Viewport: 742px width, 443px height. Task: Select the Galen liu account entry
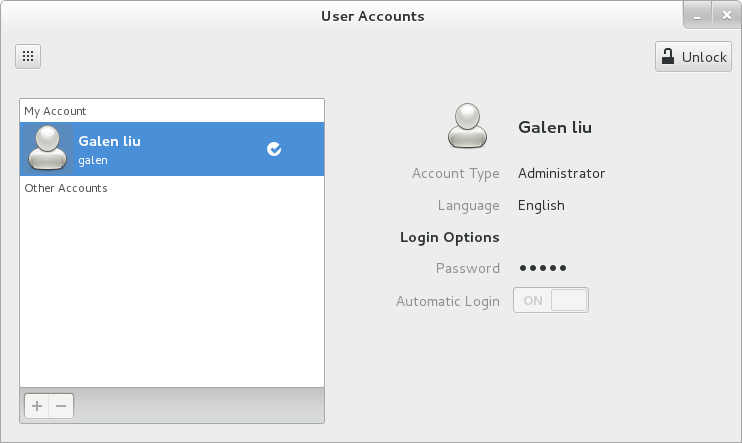pyautogui.click(x=172, y=149)
